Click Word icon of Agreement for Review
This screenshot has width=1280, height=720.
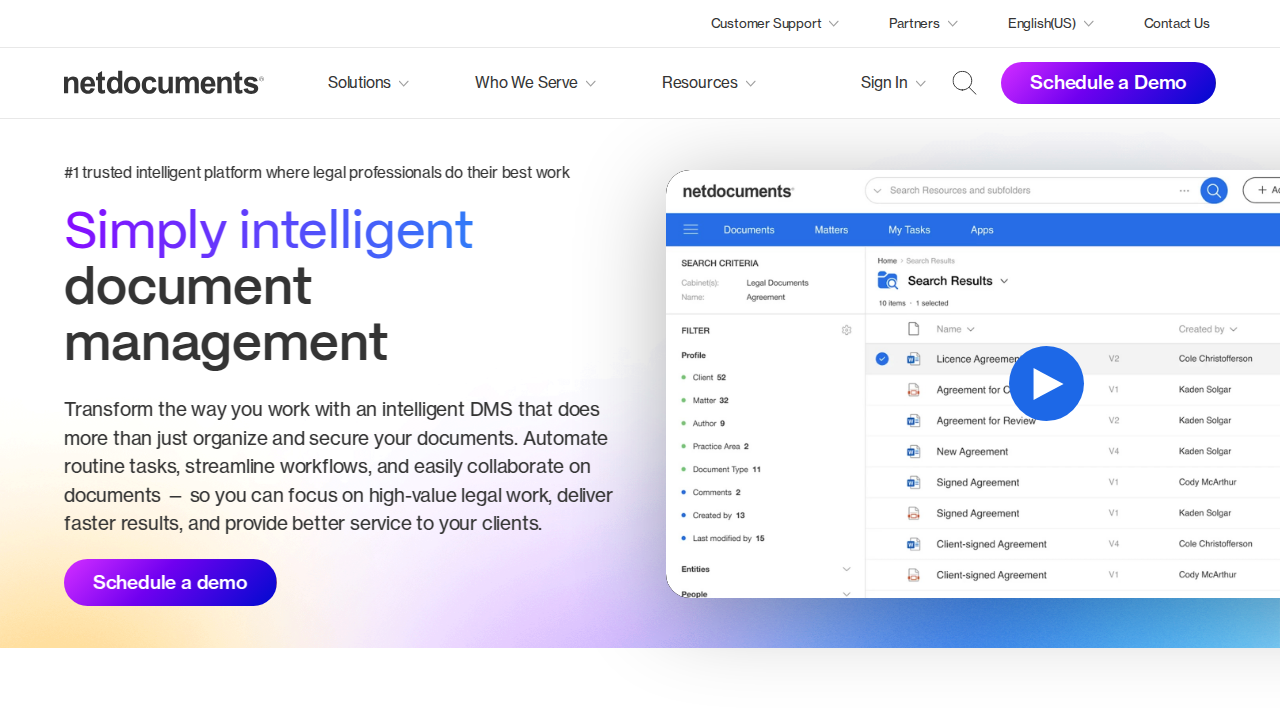click(913, 421)
